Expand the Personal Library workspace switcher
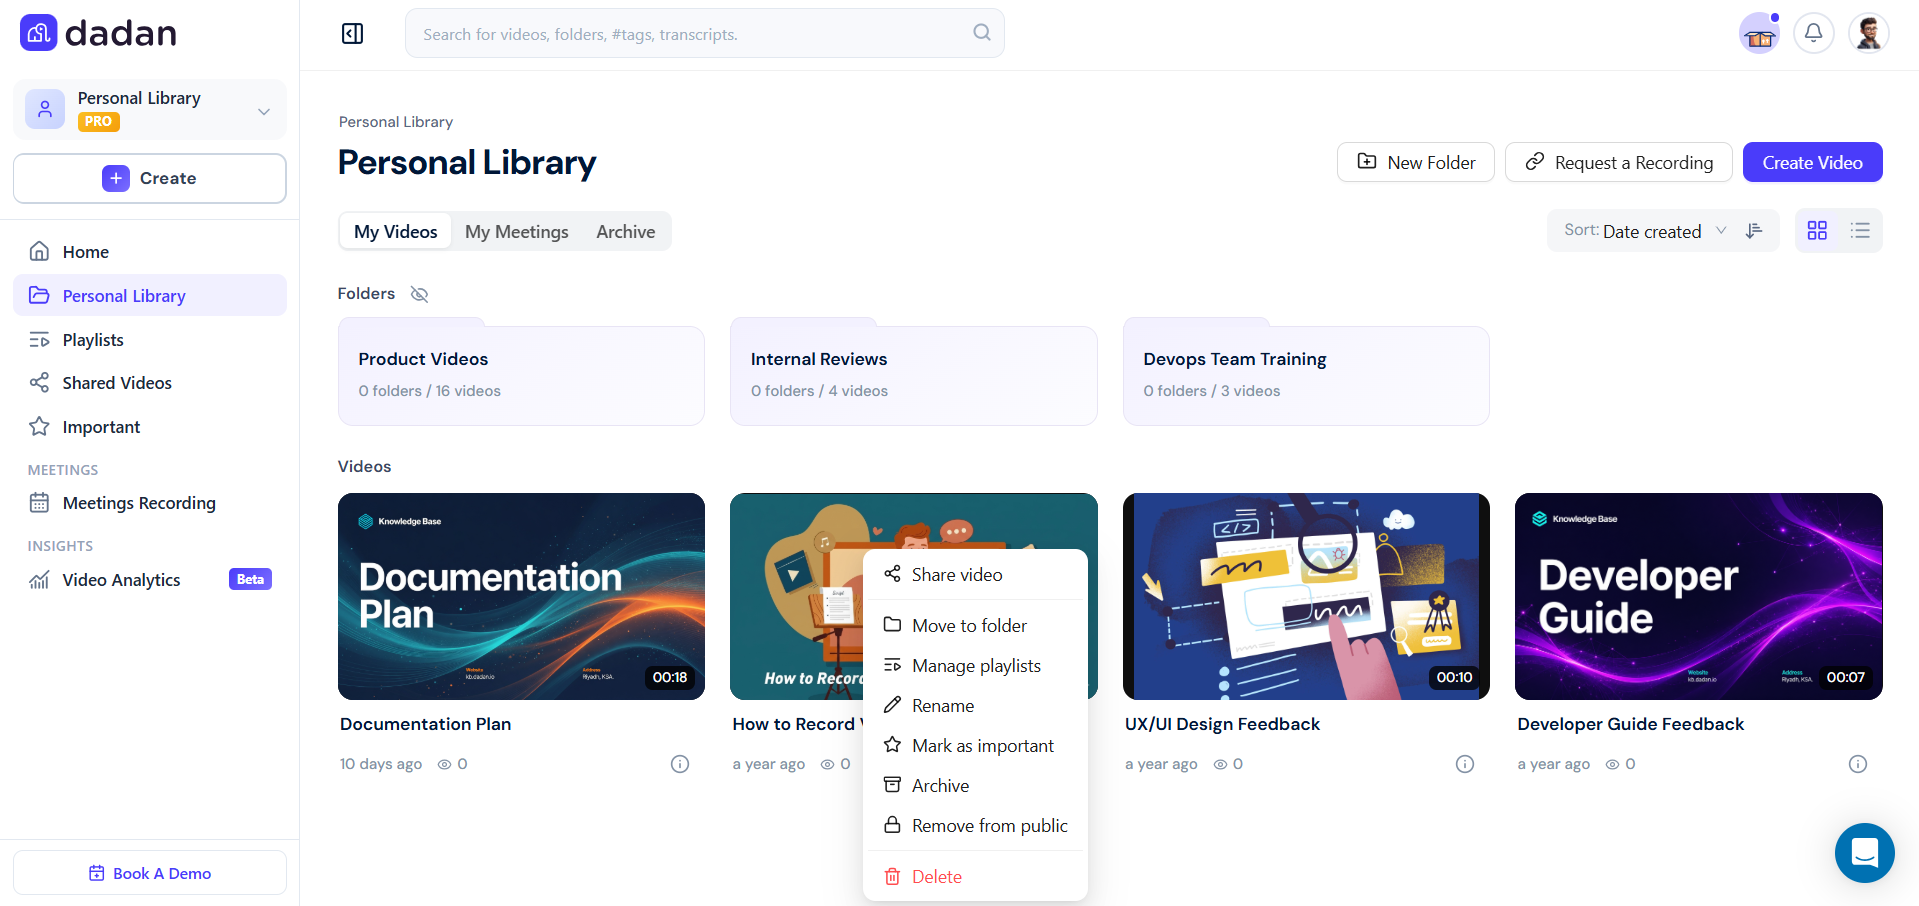1919x906 pixels. coord(150,109)
